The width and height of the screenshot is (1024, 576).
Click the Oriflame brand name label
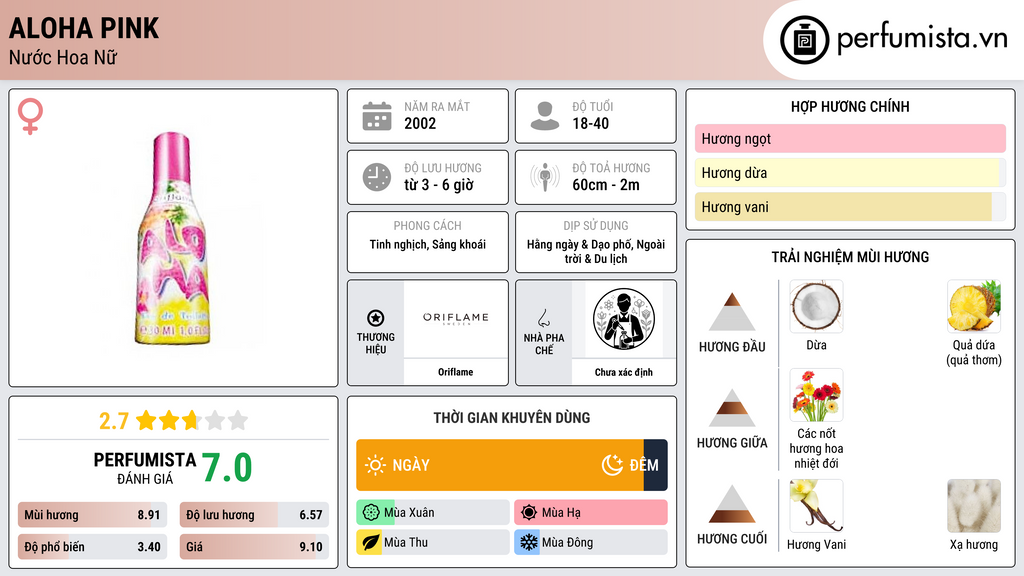(x=455, y=372)
